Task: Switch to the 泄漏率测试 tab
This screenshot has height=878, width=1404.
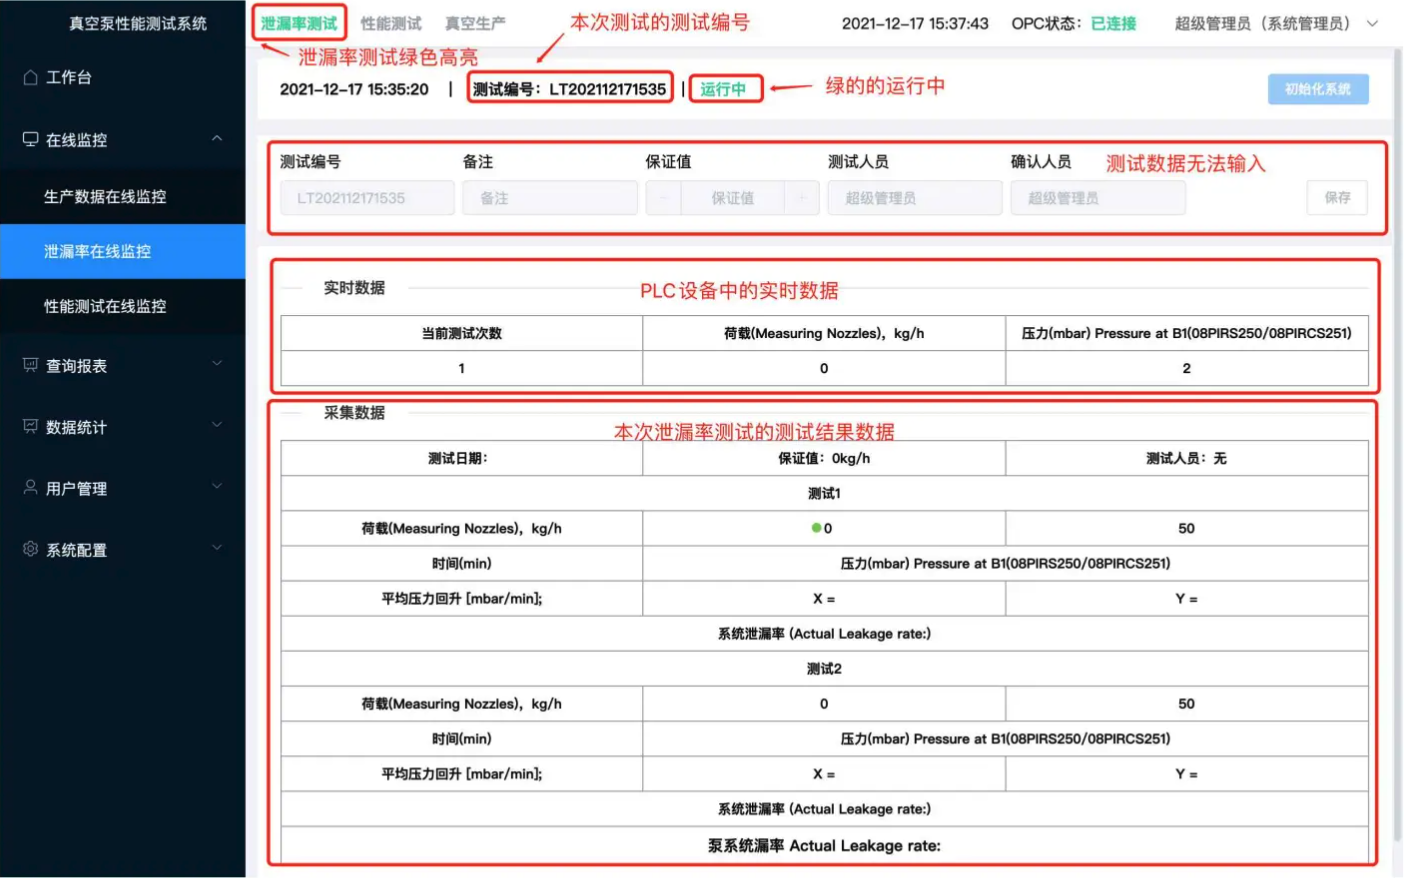Action: [x=299, y=23]
